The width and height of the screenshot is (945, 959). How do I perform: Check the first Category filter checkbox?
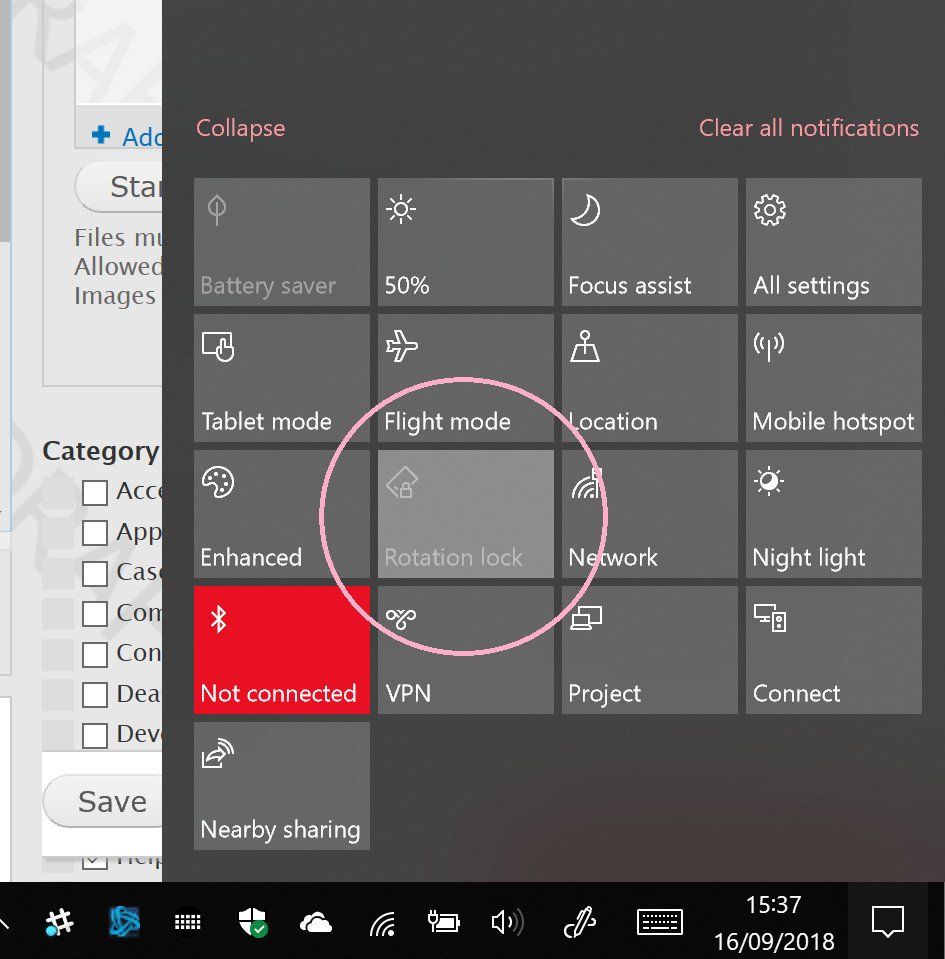[x=95, y=491]
